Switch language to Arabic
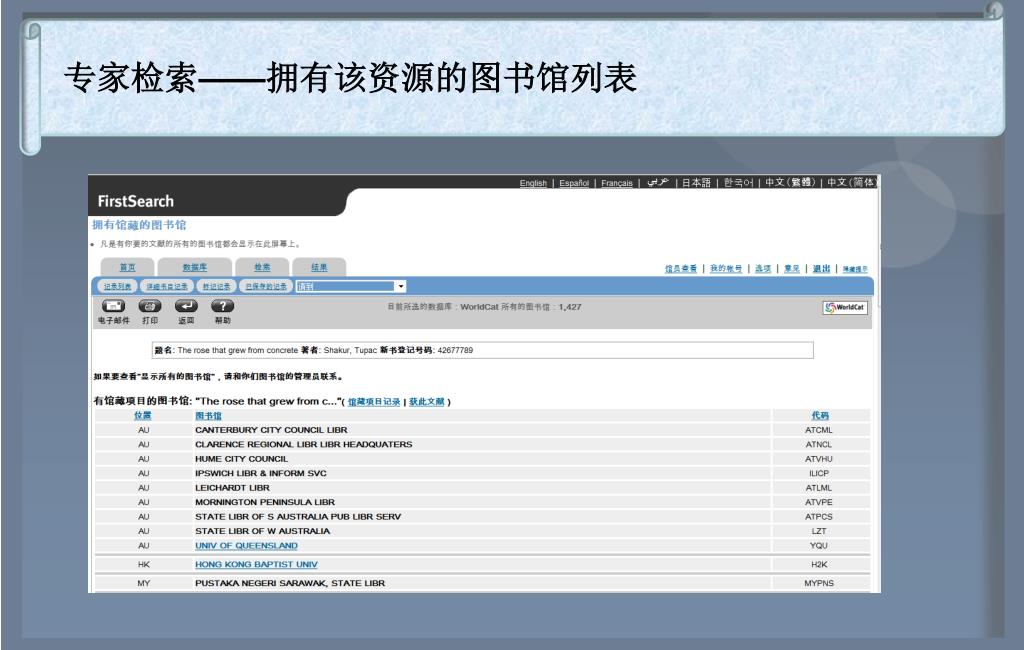Viewport: 1024px width, 650px height. pos(658,182)
